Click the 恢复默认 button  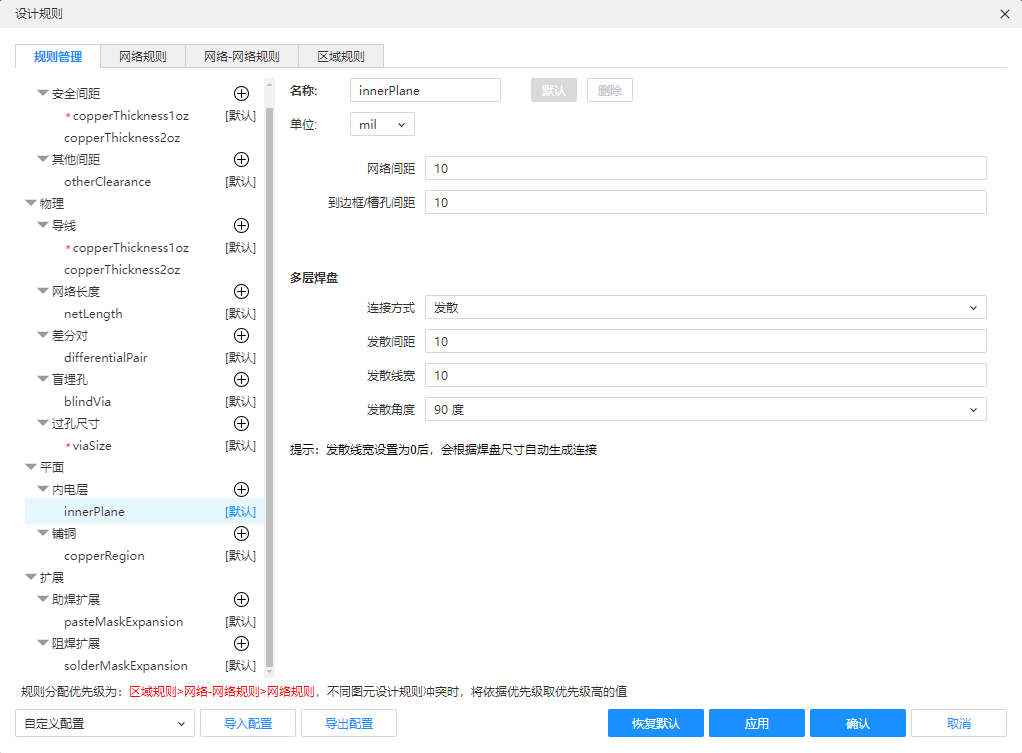(656, 723)
